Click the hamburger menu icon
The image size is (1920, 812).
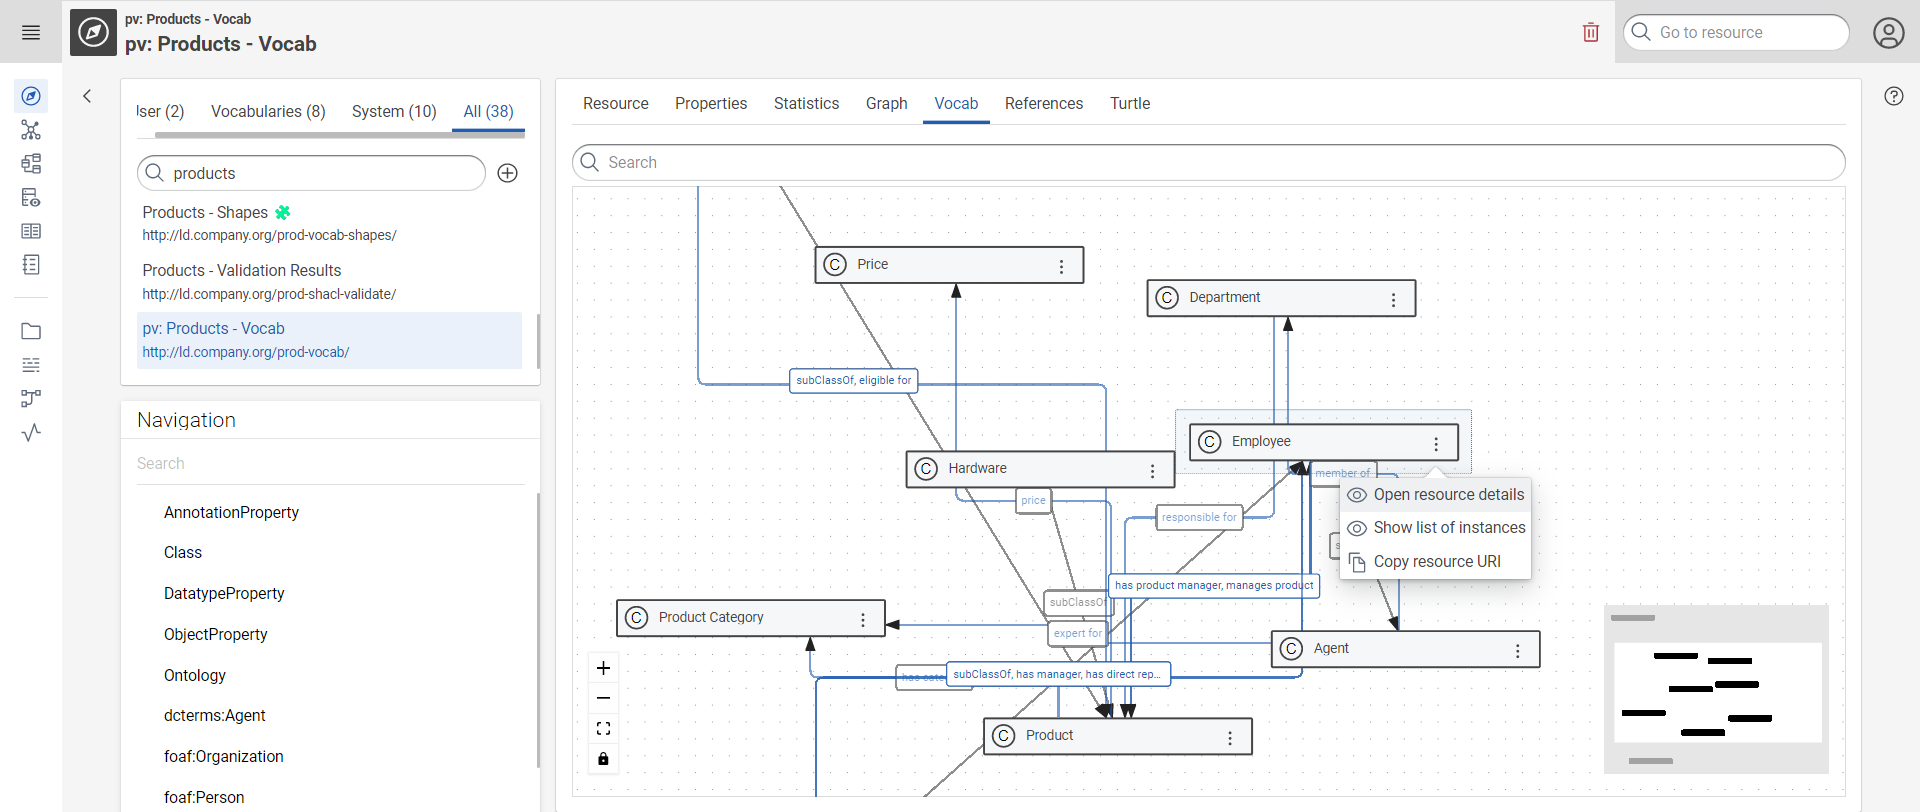(31, 33)
